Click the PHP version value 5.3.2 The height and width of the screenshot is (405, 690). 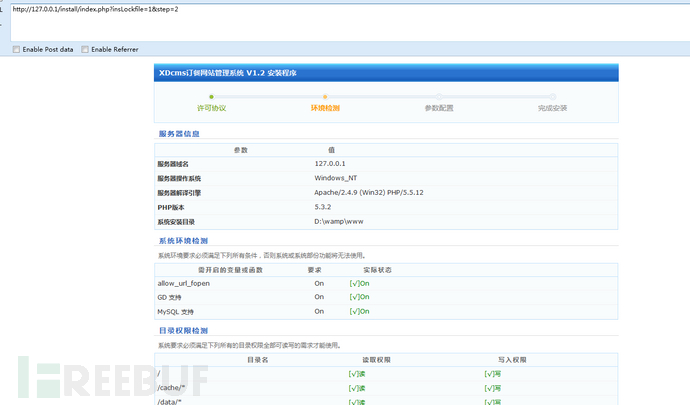point(323,207)
